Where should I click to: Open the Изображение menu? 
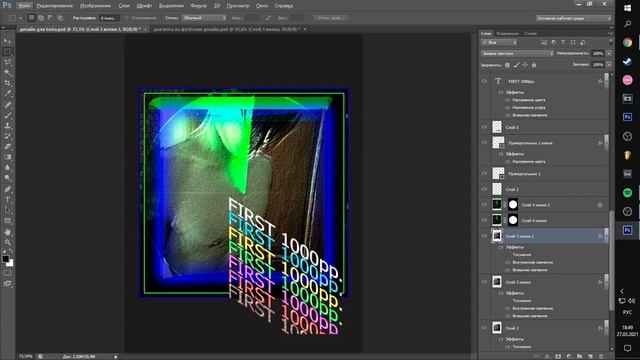(96, 6)
